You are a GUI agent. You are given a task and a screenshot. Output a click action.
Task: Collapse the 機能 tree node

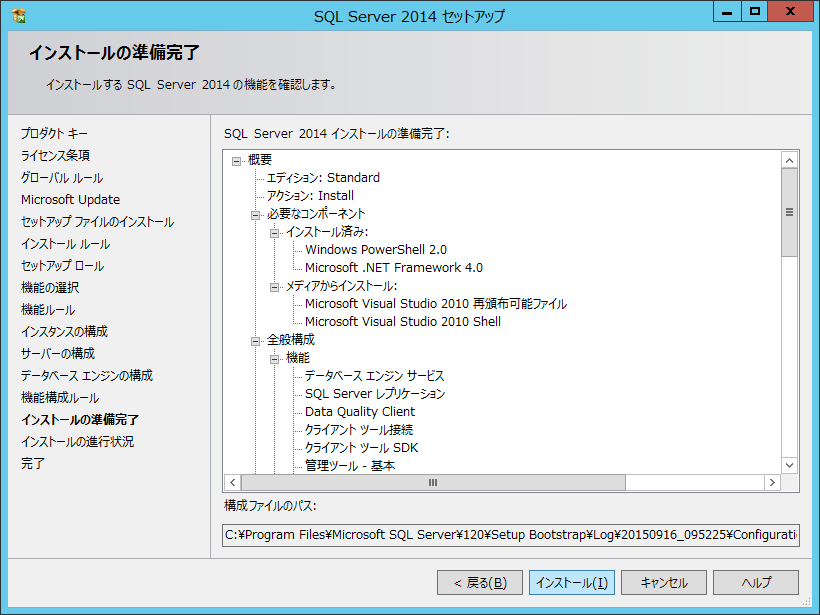click(275, 358)
